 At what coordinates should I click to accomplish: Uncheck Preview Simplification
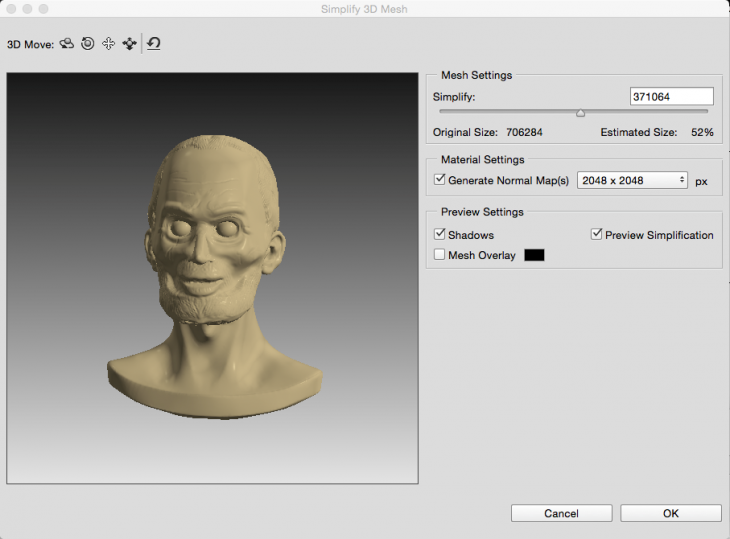click(597, 234)
